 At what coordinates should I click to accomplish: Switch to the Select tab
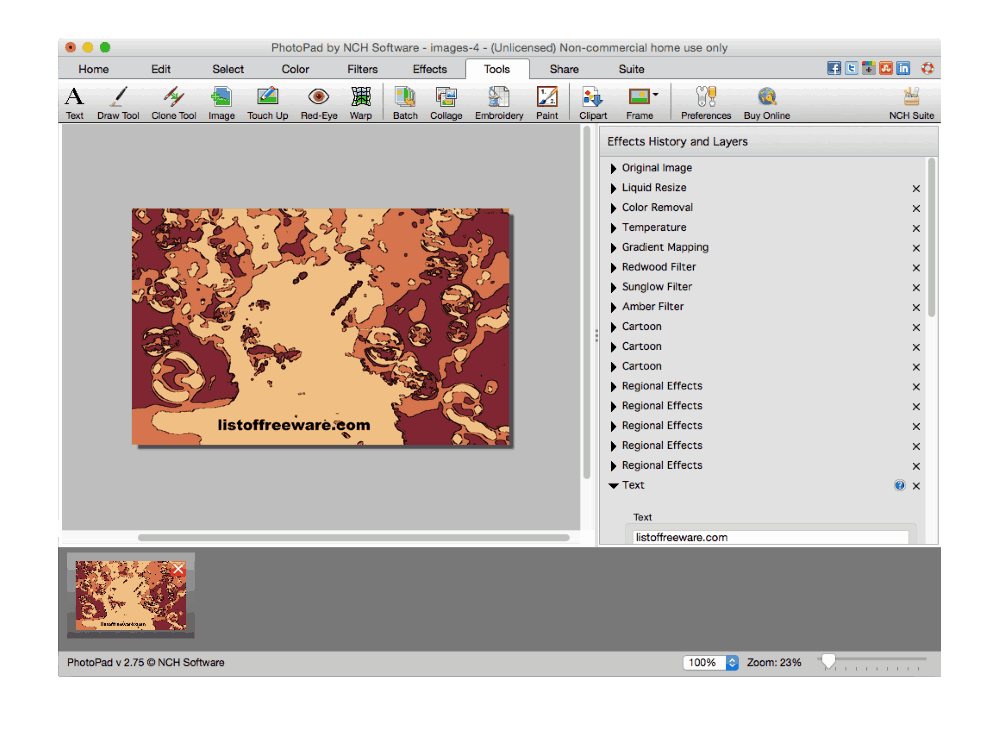click(x=228, y=69)
